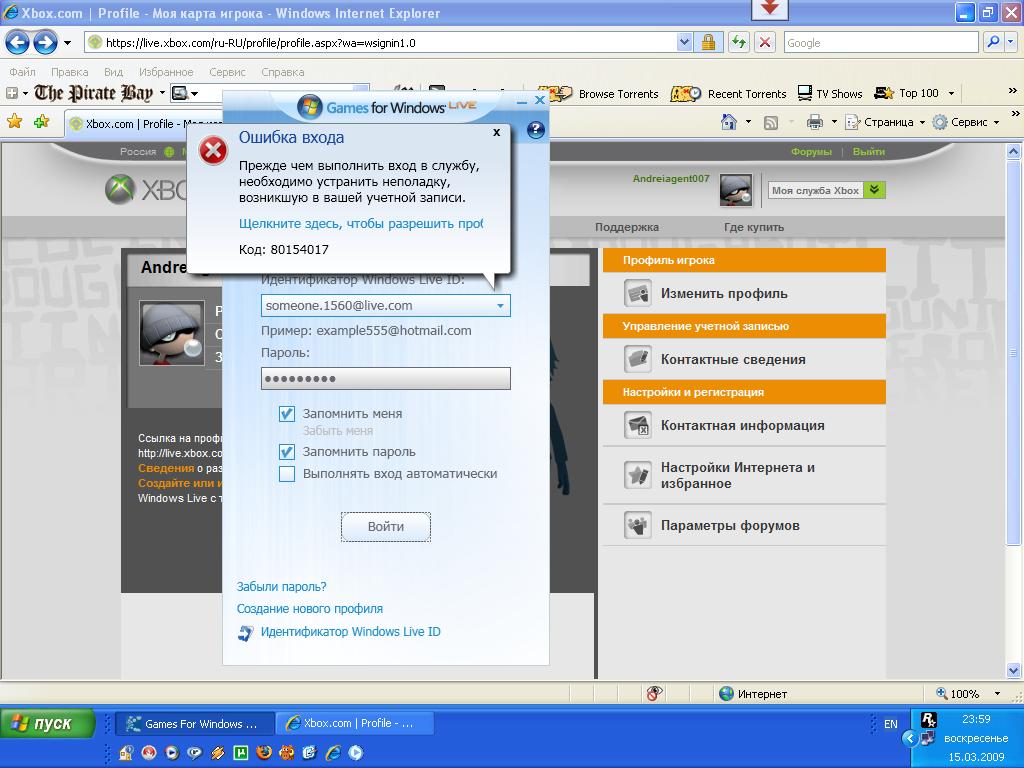Click into the Пароль password field
Screen dimensions: 1024x768
[385, 379]
